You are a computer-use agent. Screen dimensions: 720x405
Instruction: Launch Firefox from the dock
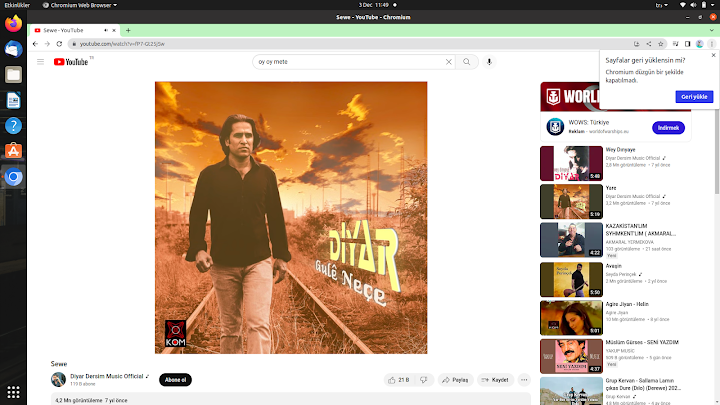click(13, 23)
